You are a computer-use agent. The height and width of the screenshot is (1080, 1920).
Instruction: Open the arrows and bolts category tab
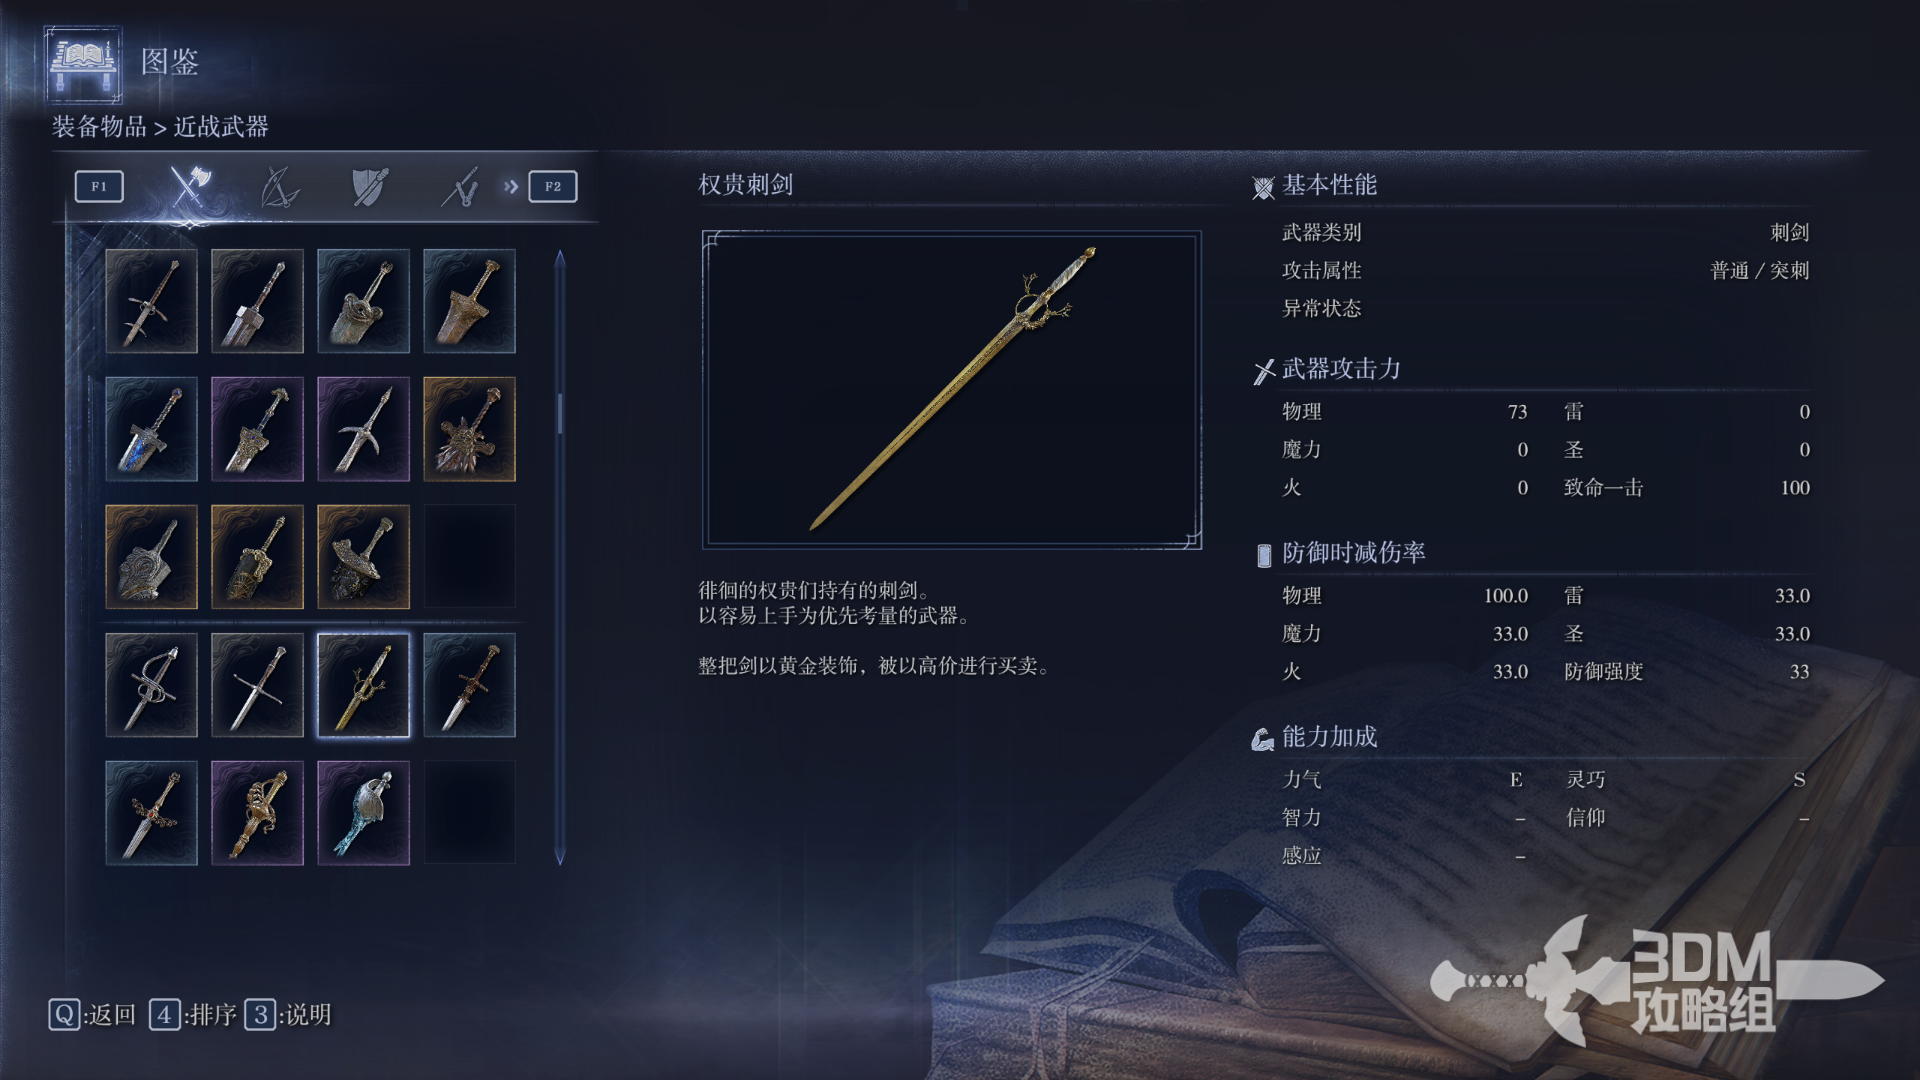[x=460, y=187]
